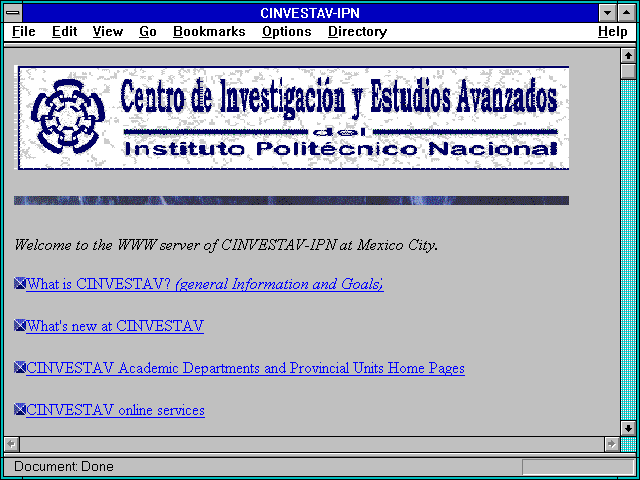
Task: Click the horizontal scrollbar right arrow
Action: pos(612,444)
